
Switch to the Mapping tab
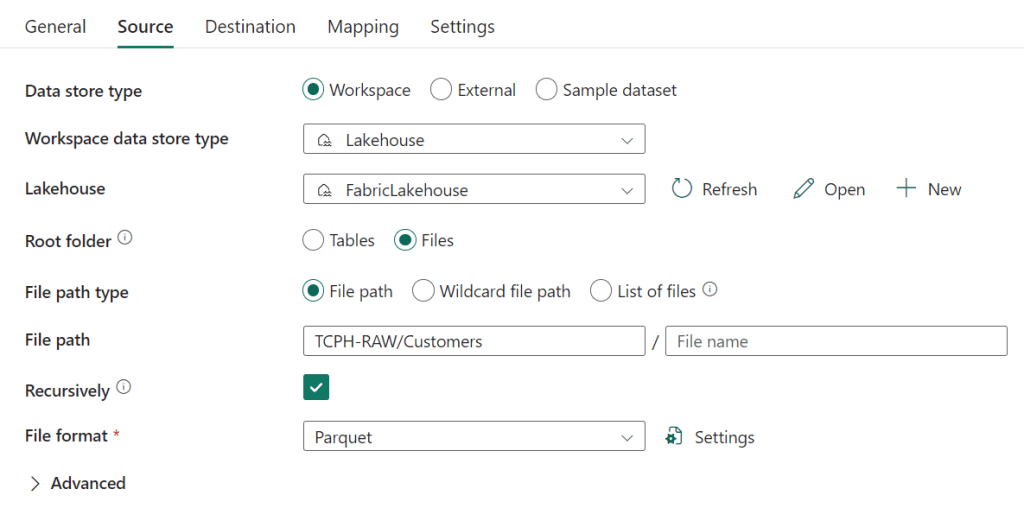tap(363, 27)
